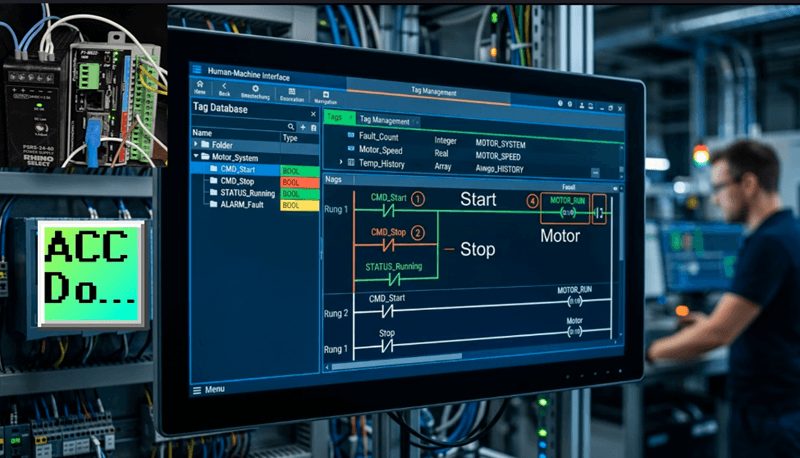Click the ladder editor horizontal scrollbar thumb

pos(397,361)
